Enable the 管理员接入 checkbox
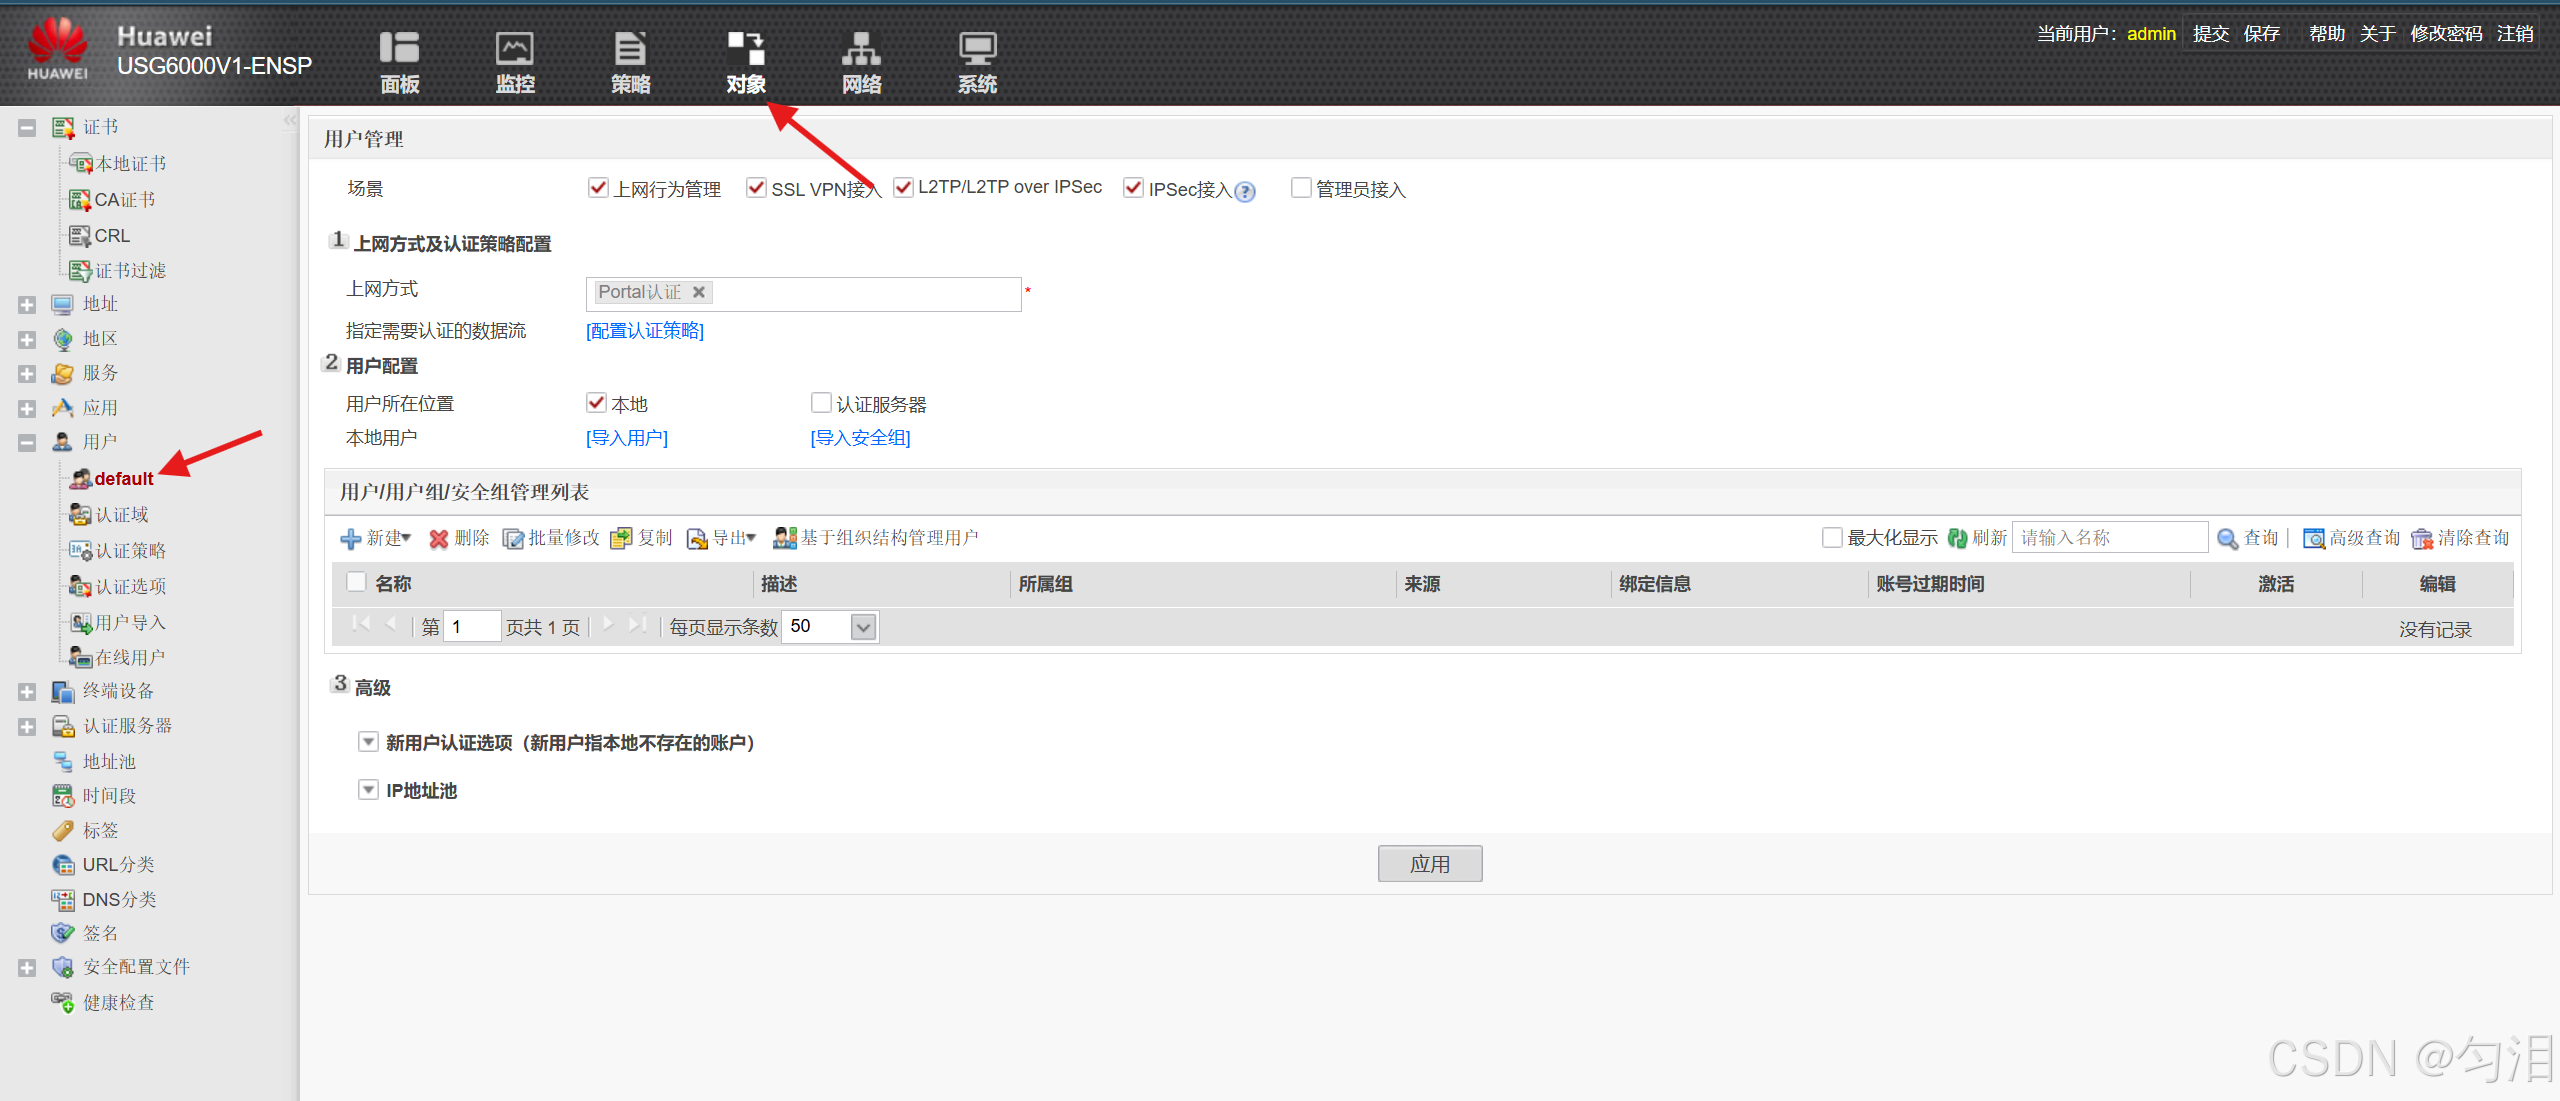This screenshot has width=2560, height=1101. click(1301, 188)
